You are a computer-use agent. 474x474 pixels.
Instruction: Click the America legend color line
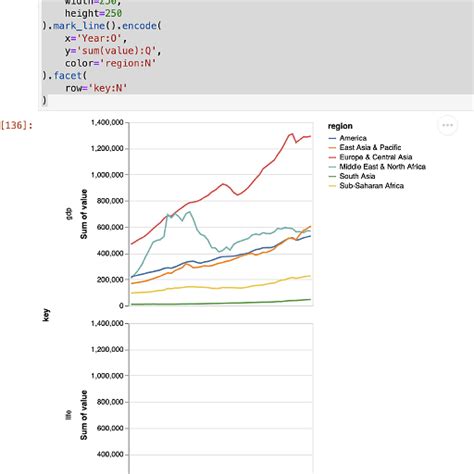pyautogui.click(x=332, y=138)
